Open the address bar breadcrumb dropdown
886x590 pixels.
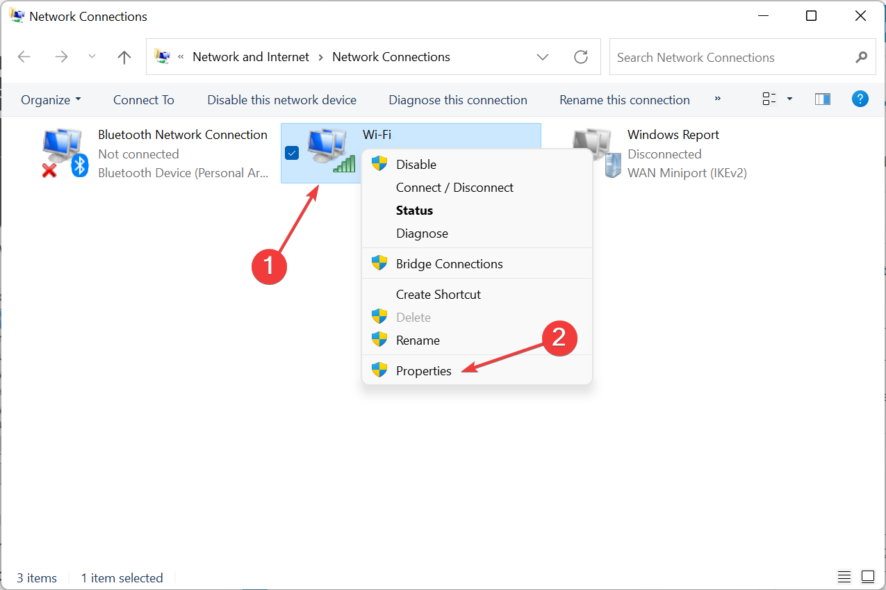point(542,57)
